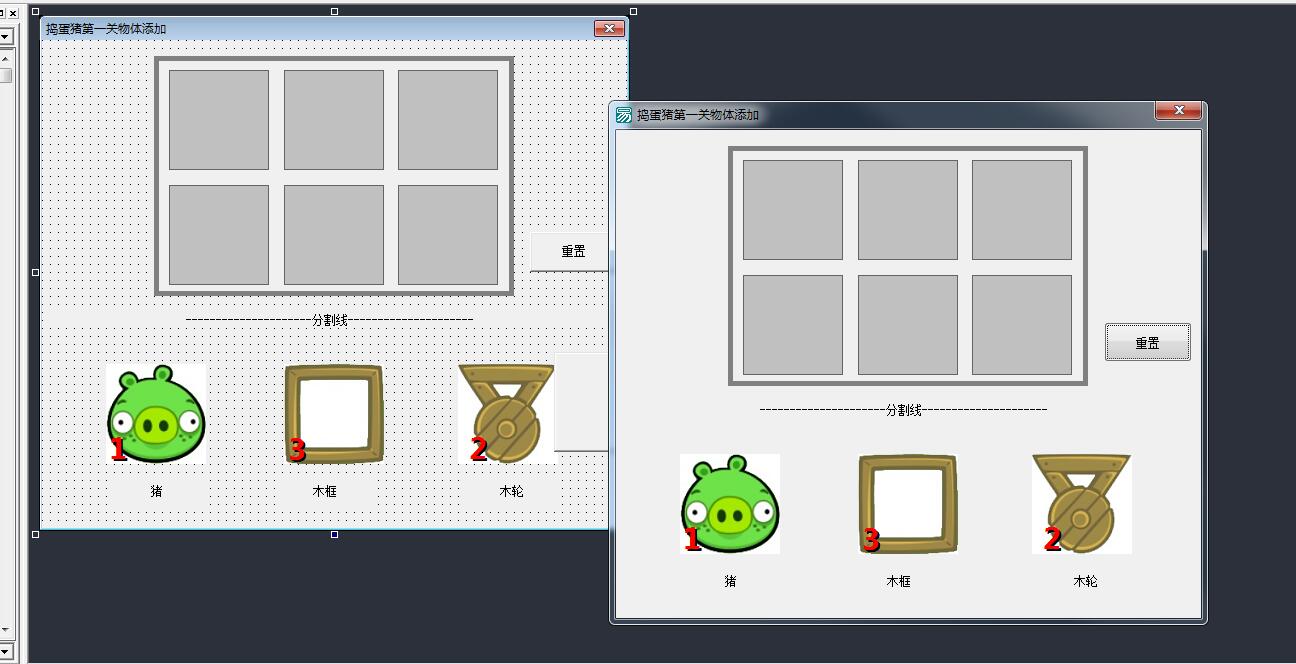Click the 木轮 label in running window
Viewport: 1296px width, 664px height.
click(1085, 581)
